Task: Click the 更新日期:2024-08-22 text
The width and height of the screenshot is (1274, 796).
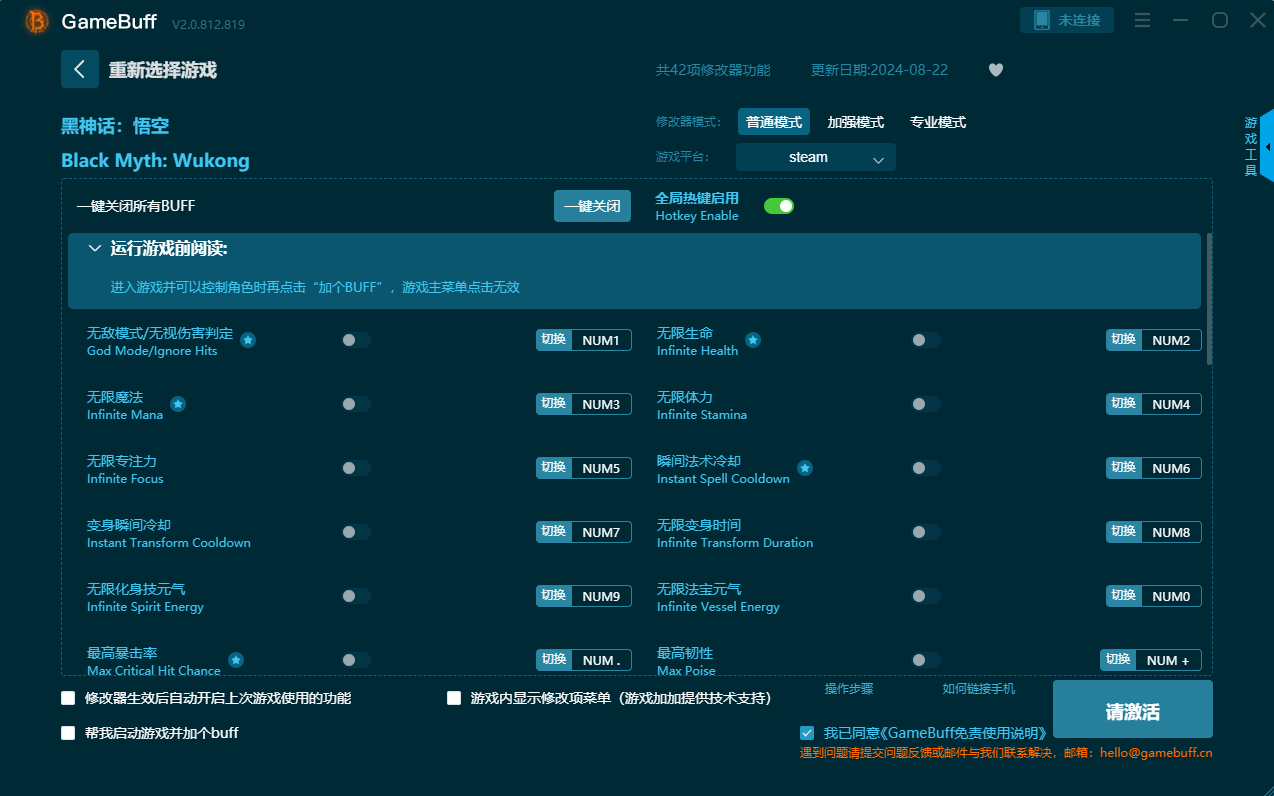Action: 879,70
